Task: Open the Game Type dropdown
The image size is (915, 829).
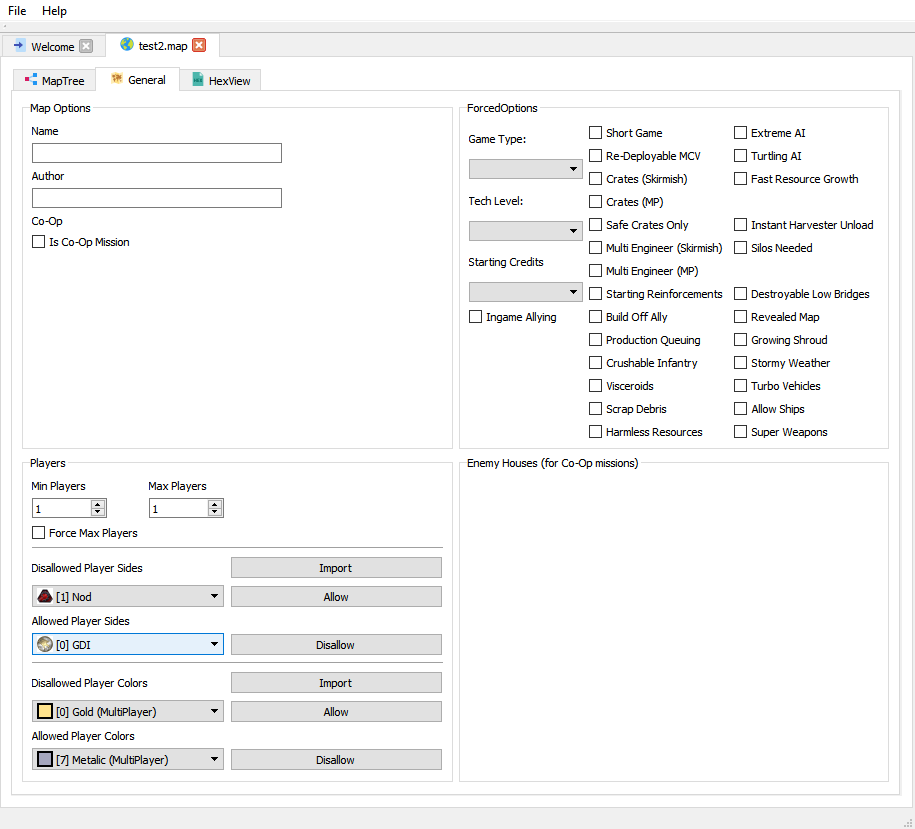Action: tap(526, 169)
